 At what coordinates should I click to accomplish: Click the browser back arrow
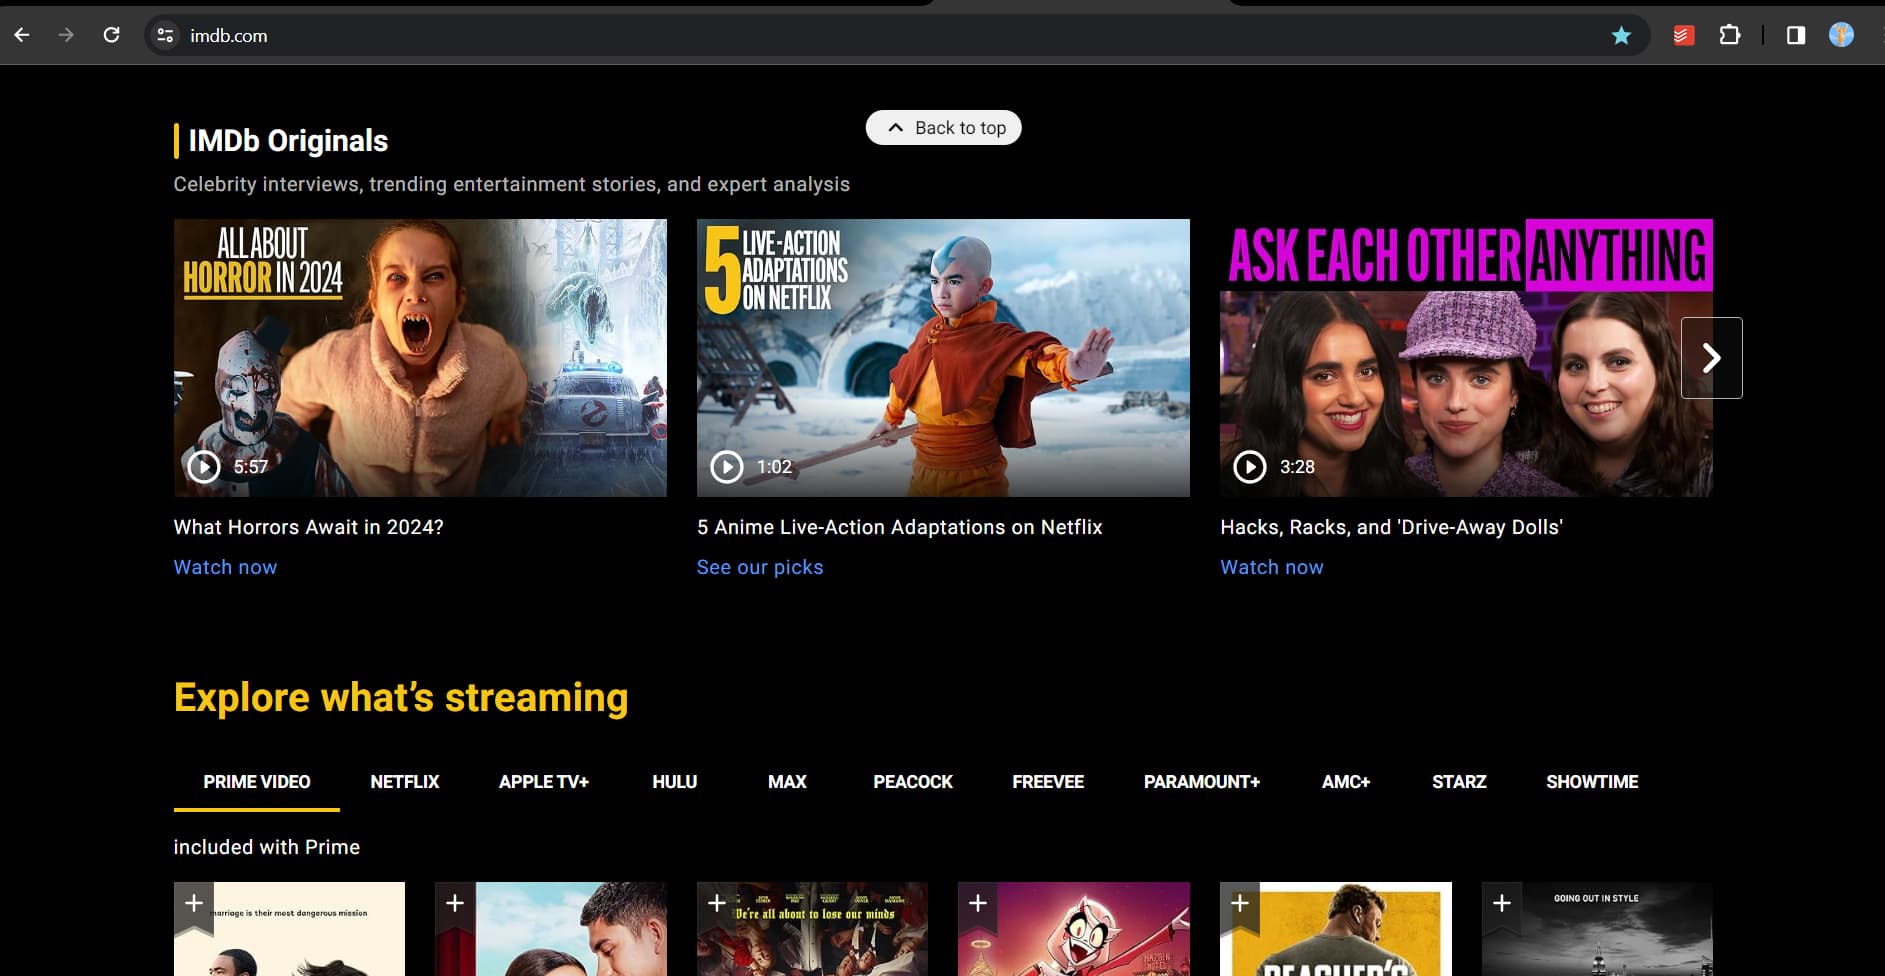(22, 35)
